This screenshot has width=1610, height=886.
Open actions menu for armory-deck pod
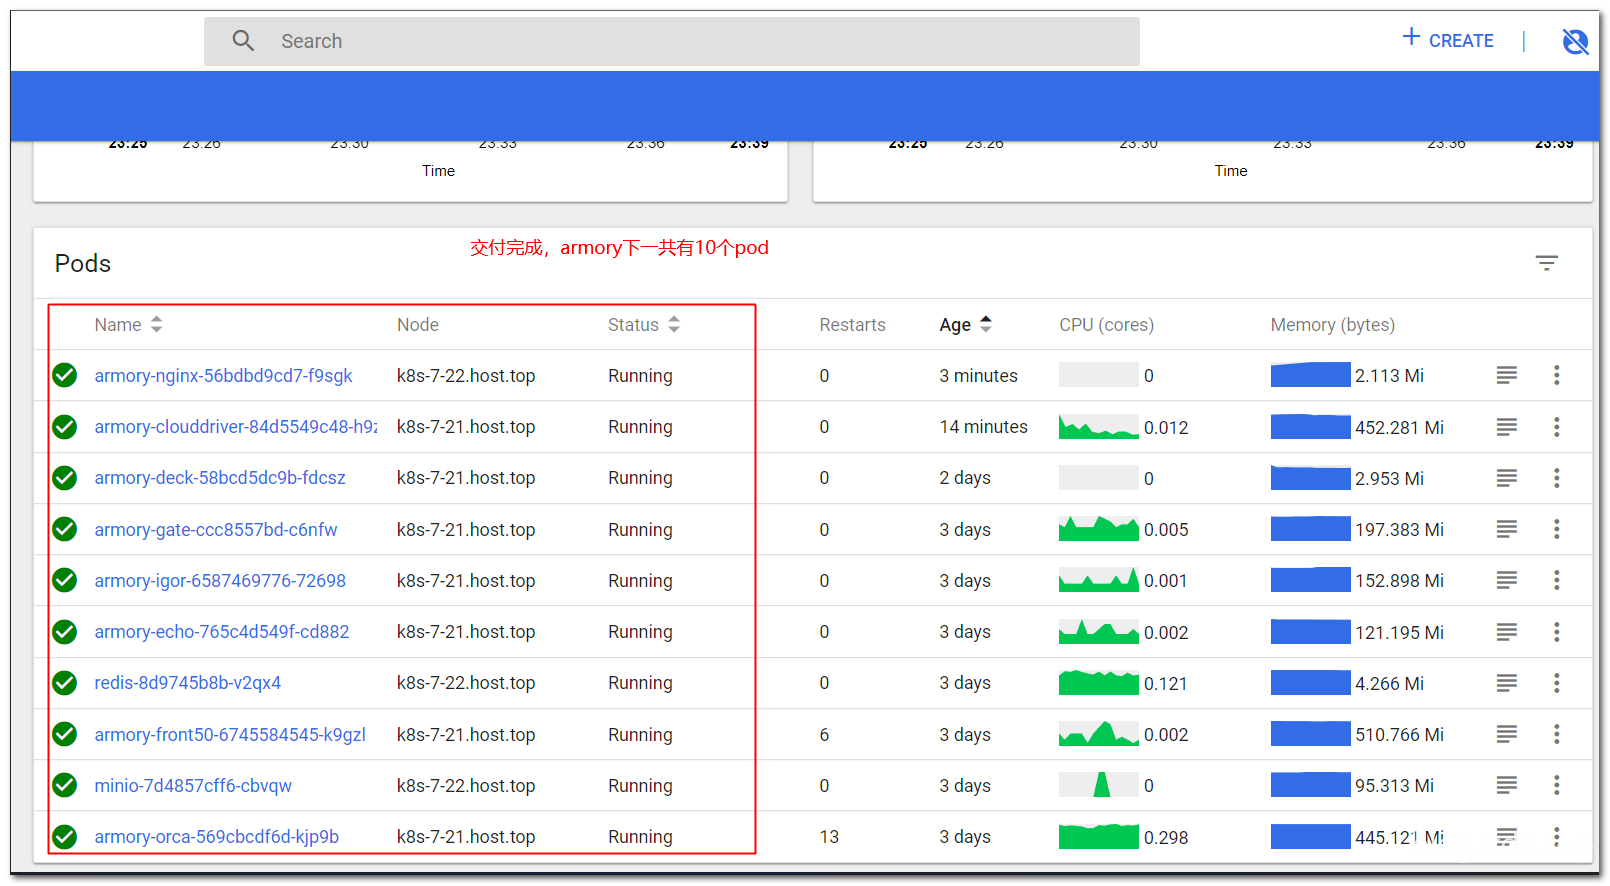[x=1556, y=478]
